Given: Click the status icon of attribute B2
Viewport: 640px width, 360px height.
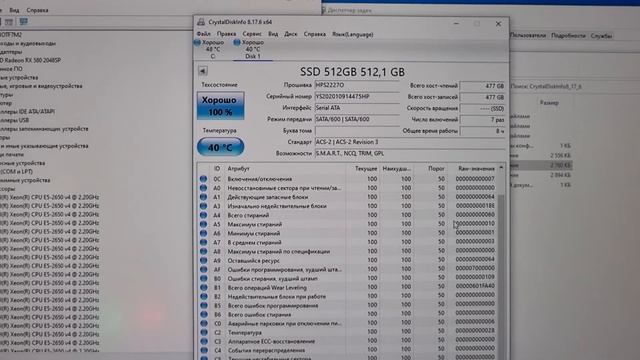Looking at the screenshot, I should (203, 296).
